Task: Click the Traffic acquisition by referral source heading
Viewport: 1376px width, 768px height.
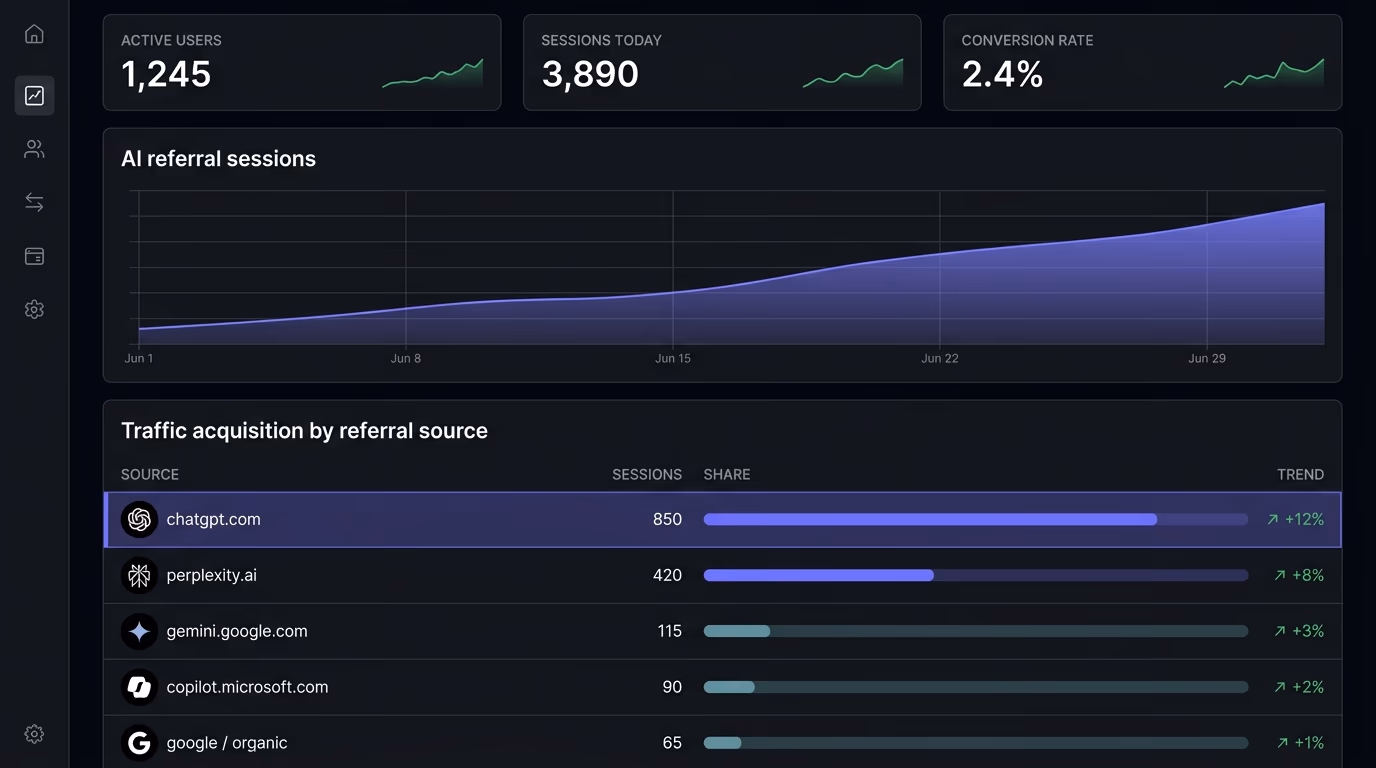Action: click(304, 430)
